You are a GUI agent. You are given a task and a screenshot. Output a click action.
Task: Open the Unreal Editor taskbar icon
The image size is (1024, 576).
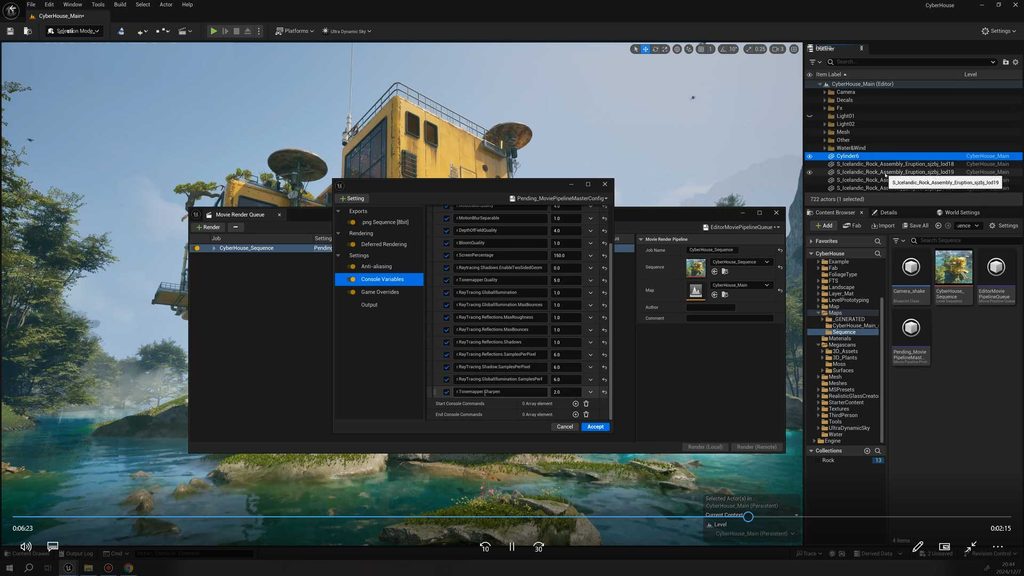(x=69, y=568)
